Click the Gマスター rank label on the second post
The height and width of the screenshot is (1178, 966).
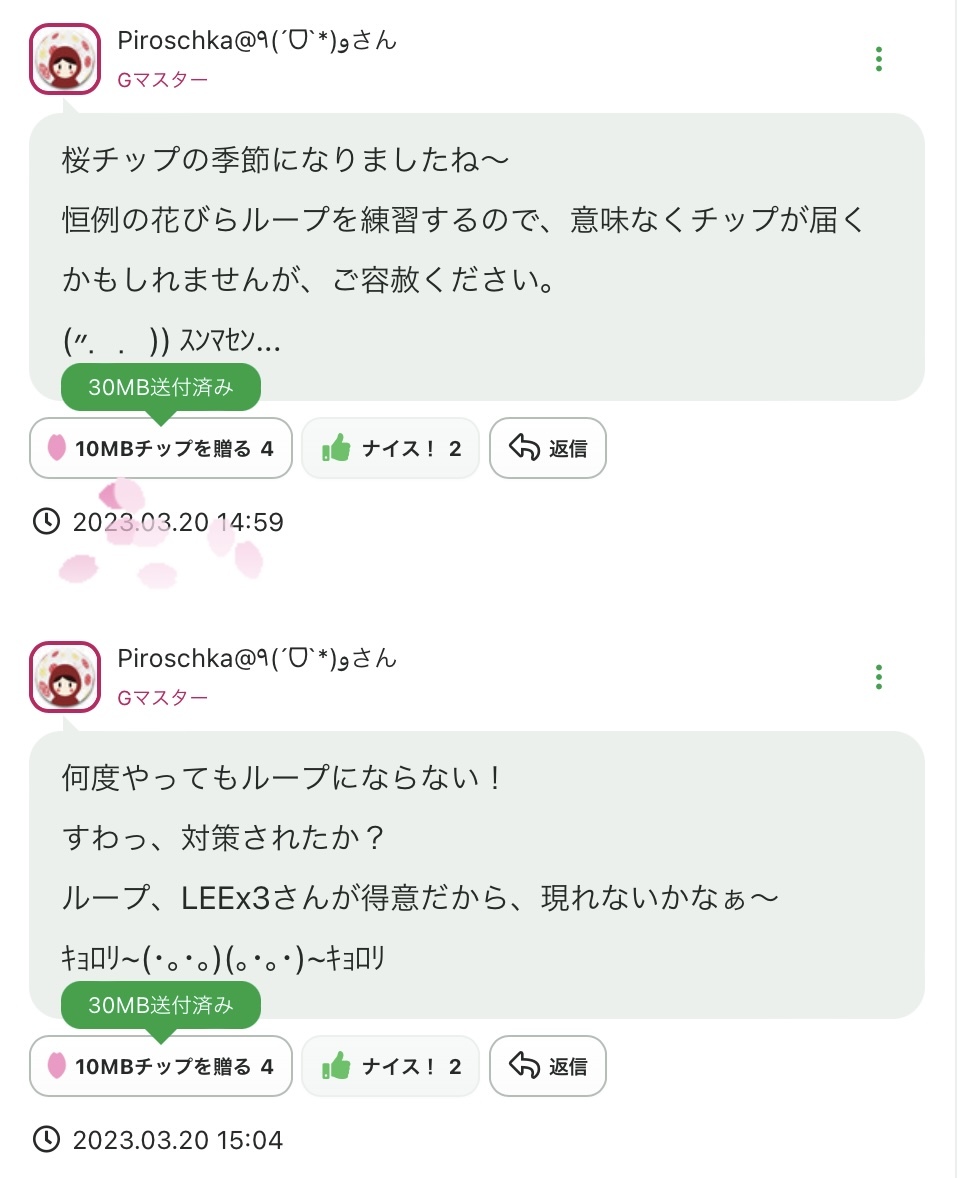pyautogui.click(x=163, y=699)
